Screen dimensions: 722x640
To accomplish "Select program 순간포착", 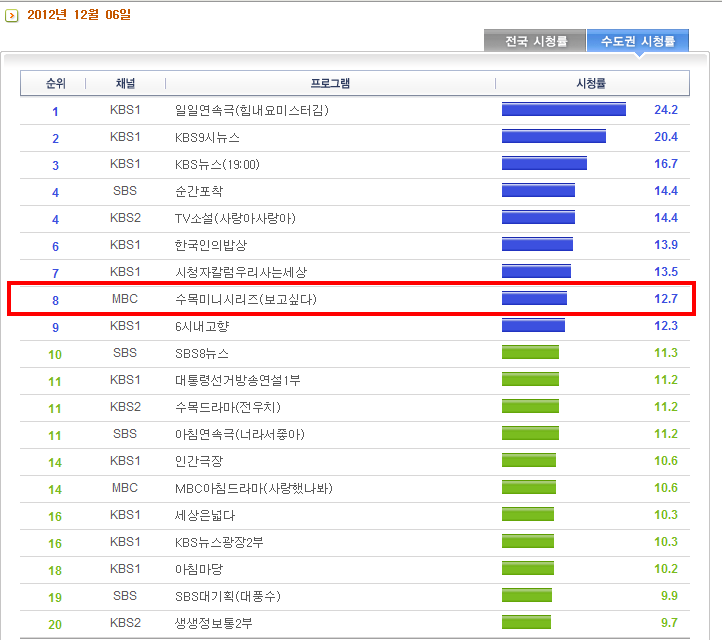I will pos(198,192).
